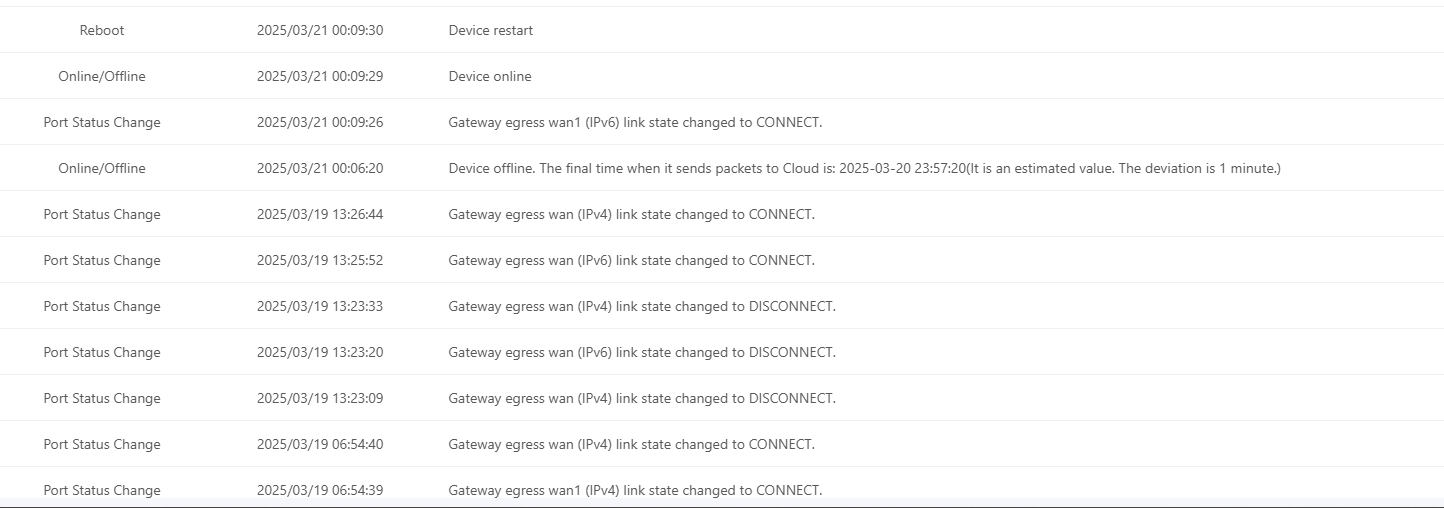Click IPv4 DISCONNECT message at 13:23:33
The height and width of the screenshot is (508, 1444).
click(642, 306)
